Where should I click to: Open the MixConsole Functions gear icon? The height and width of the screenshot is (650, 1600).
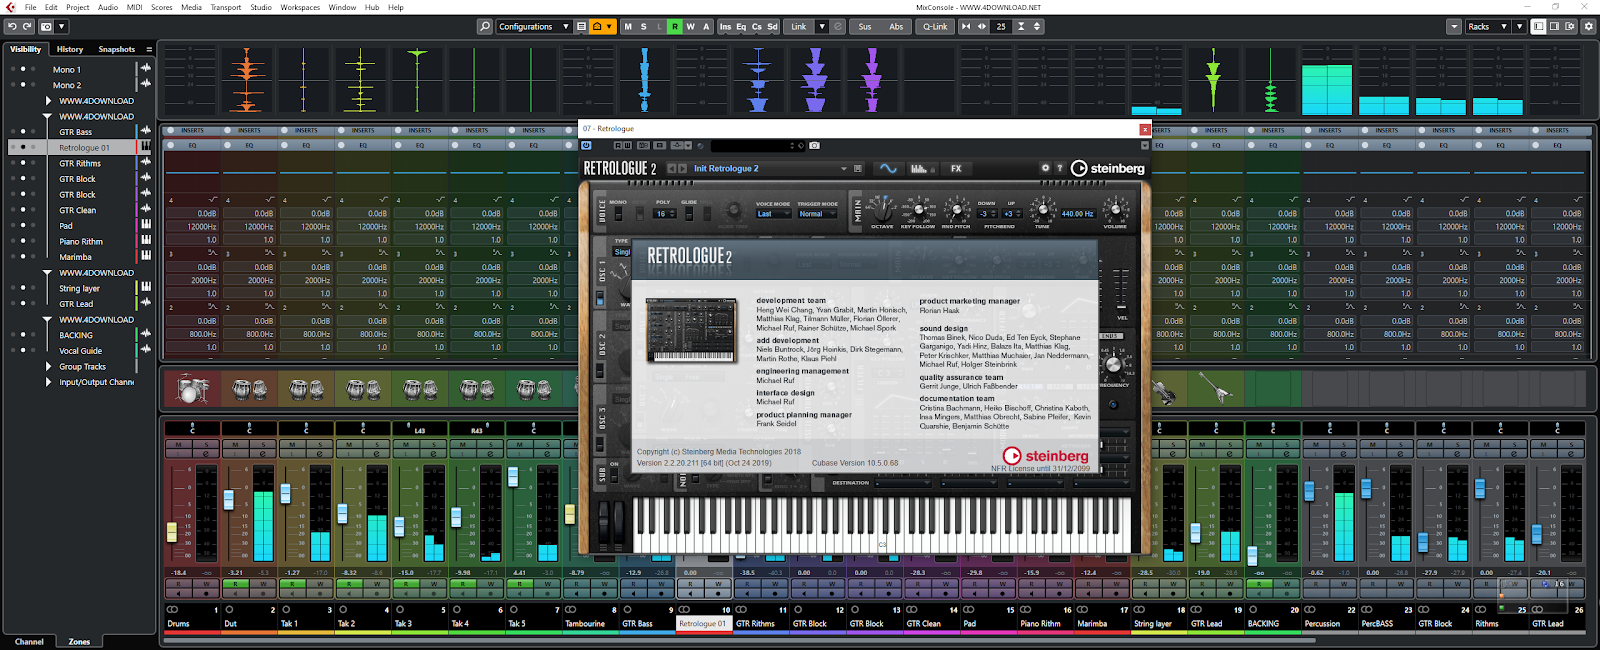click(x=1588, y=27)
